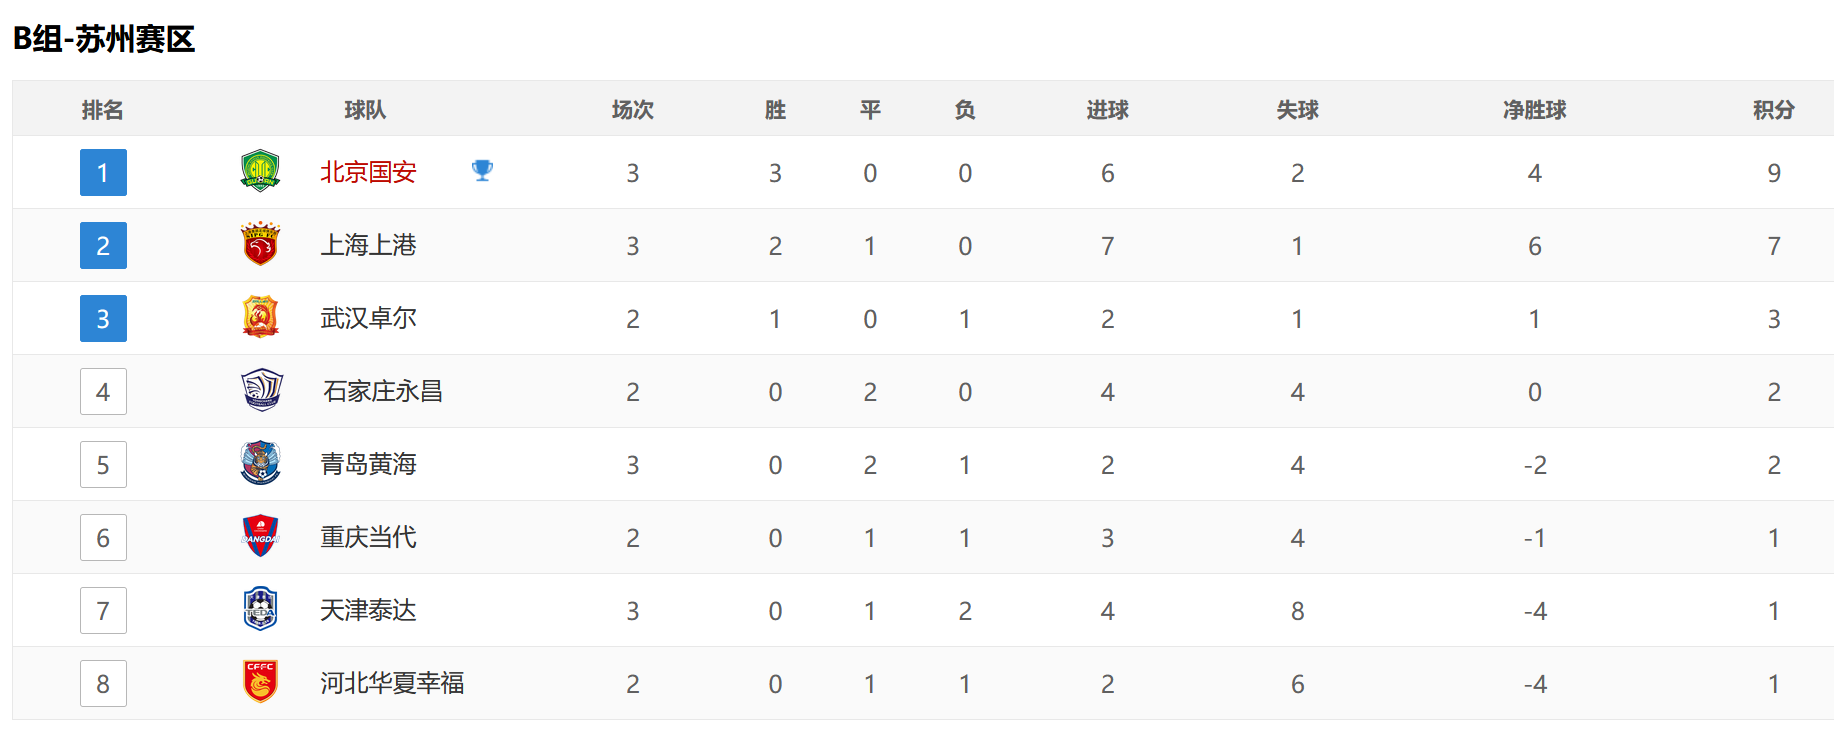Click the blue trophy icon
Viewport: 1834px width, 739px height.
pyautogui.click(x=482, y=170)
